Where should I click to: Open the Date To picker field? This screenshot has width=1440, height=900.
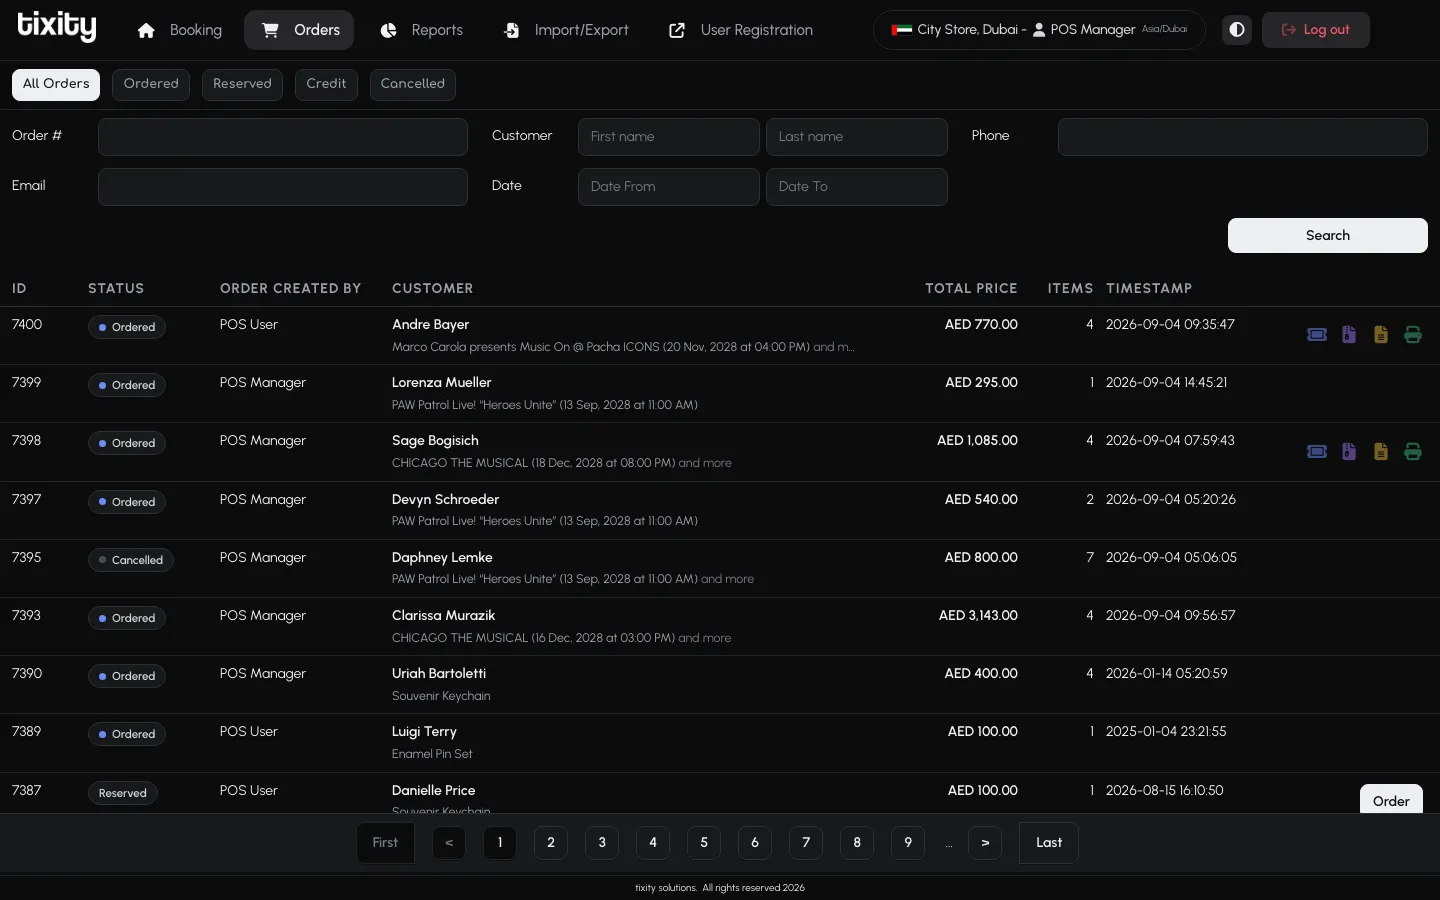857,187
